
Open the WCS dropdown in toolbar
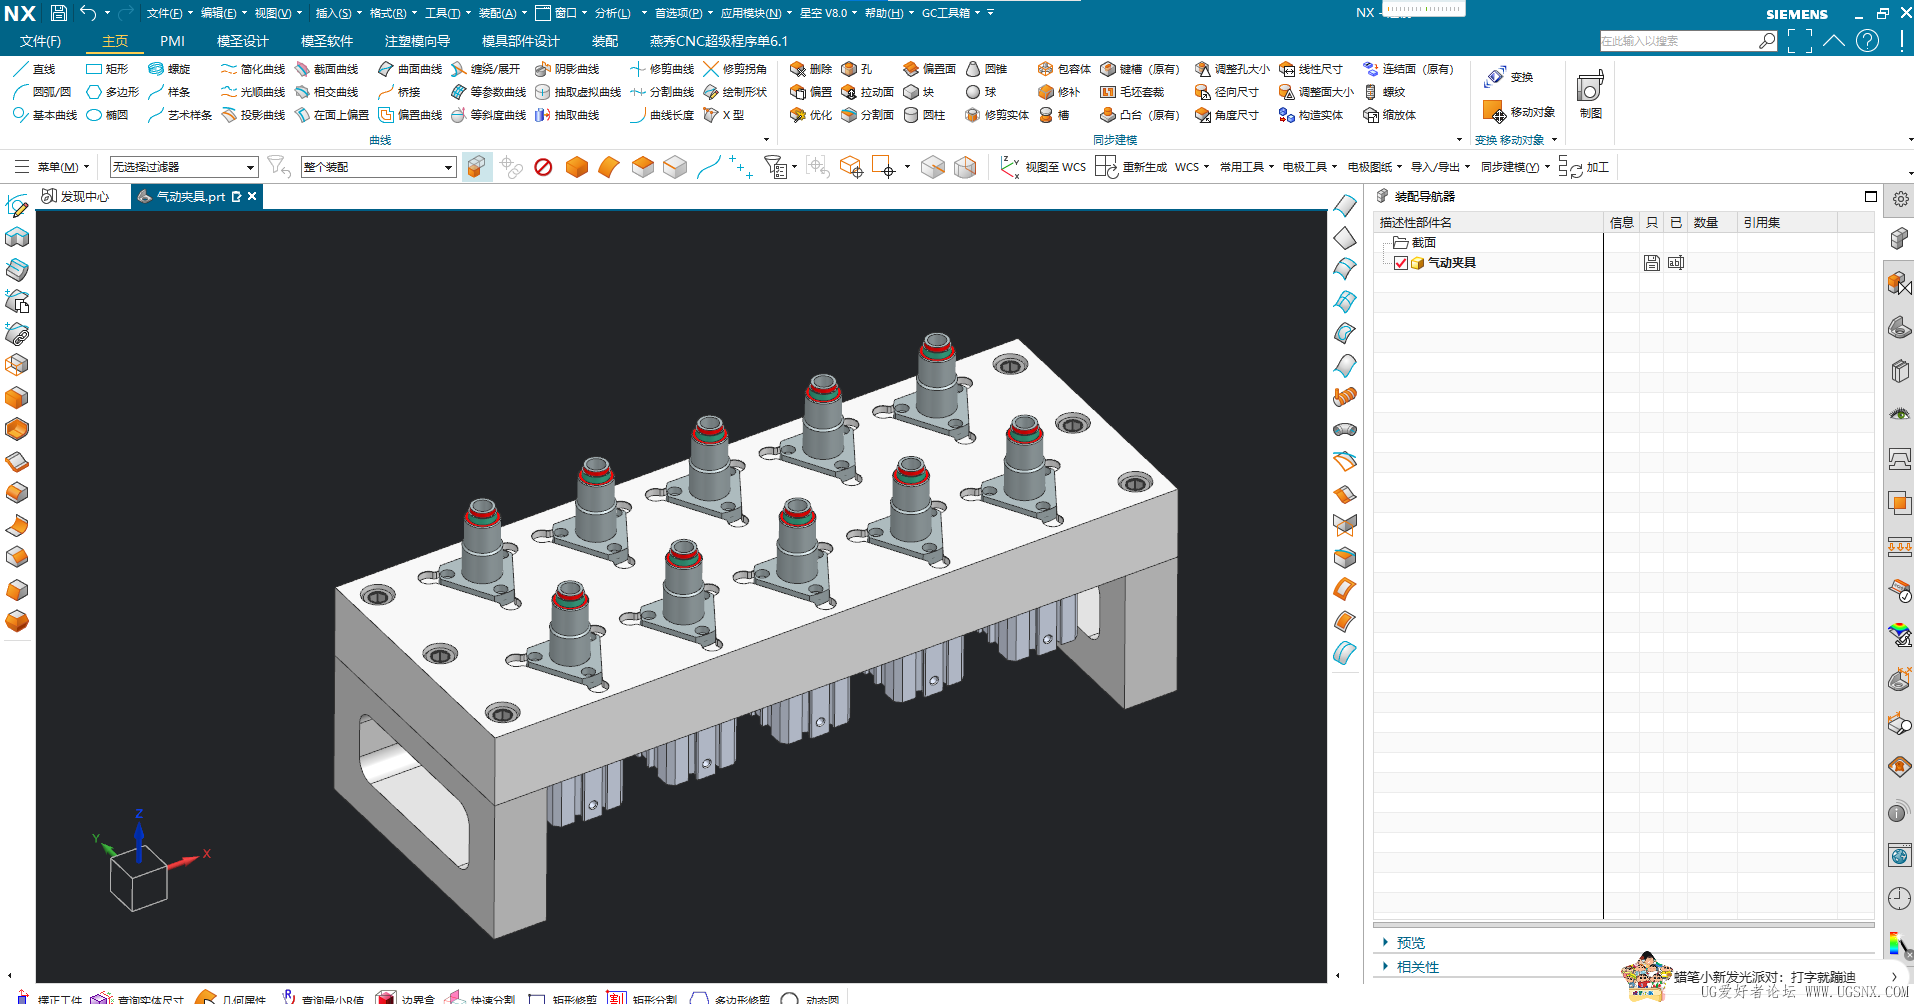(1192, 167)
